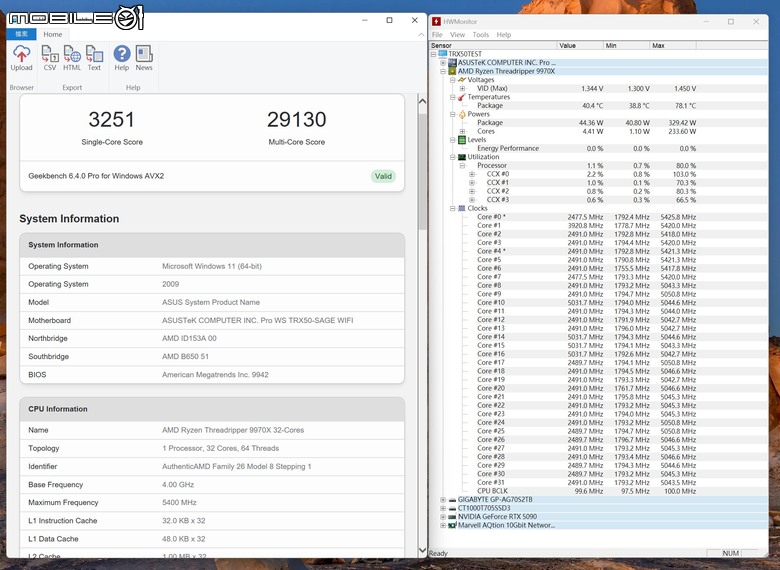
Task: Expand the ASUSTeK COMPUTER INC. node
Action: [443, 63]
